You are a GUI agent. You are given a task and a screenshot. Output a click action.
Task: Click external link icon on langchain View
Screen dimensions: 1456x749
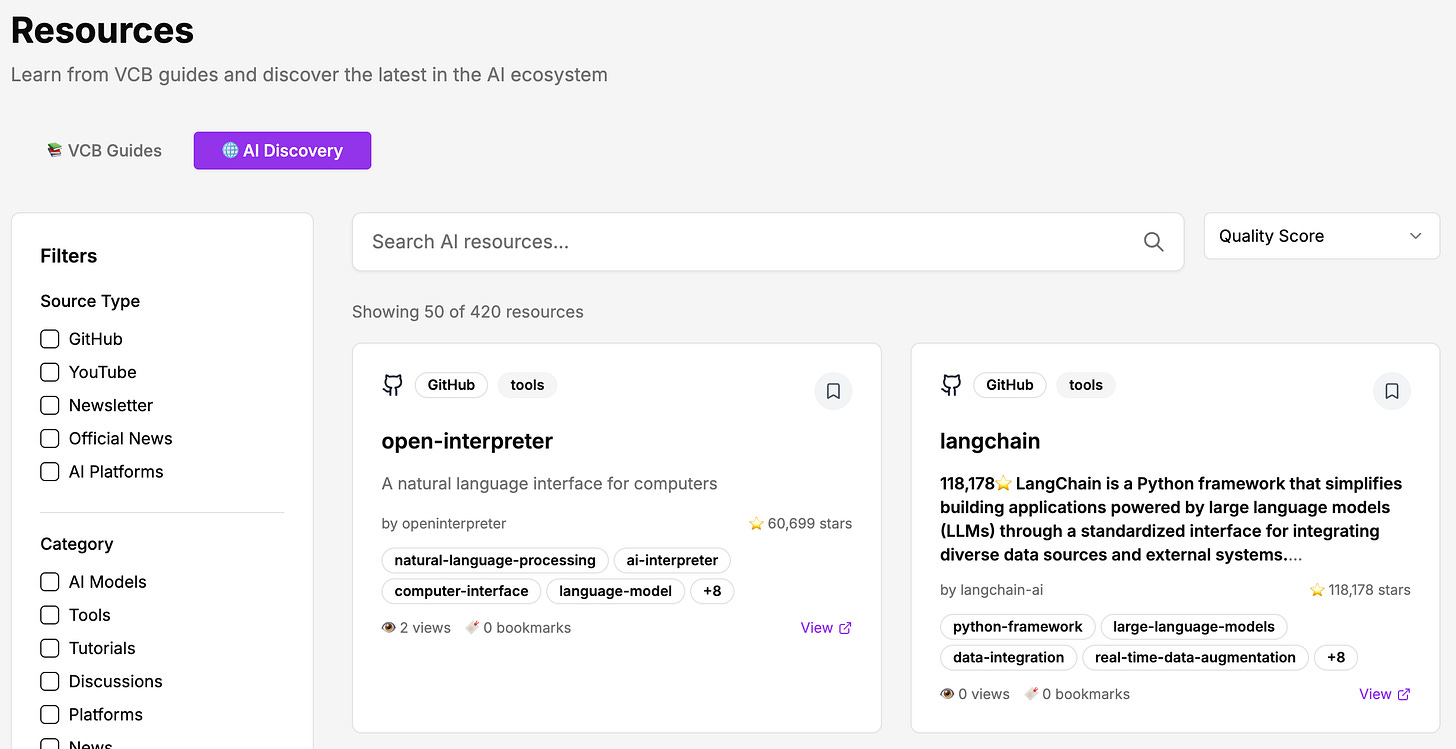click(1404, 694)
